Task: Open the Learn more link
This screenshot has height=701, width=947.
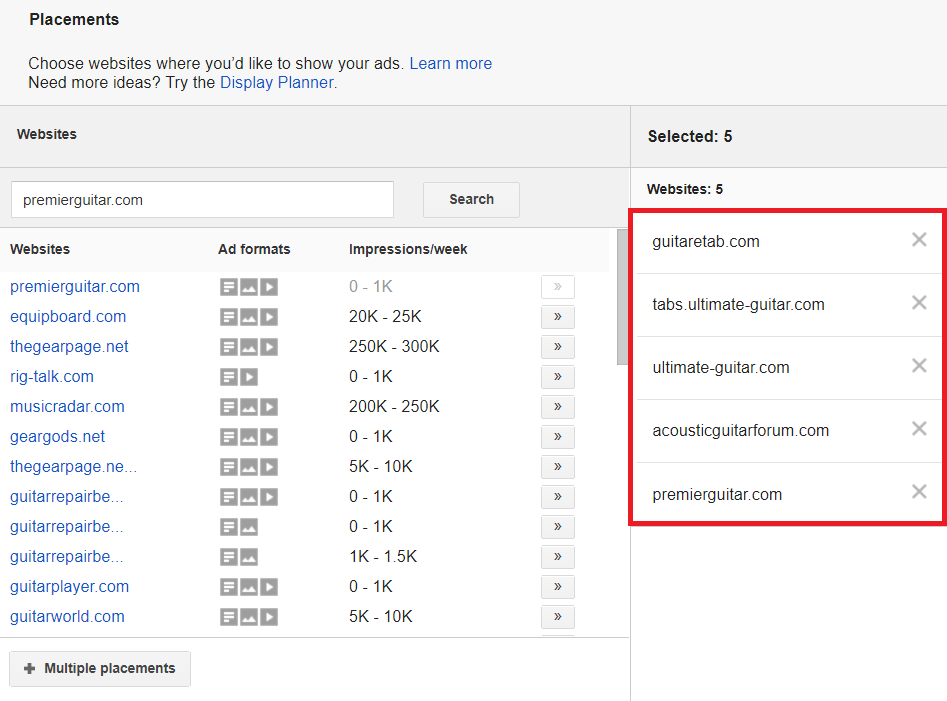Action: [451, 63]
